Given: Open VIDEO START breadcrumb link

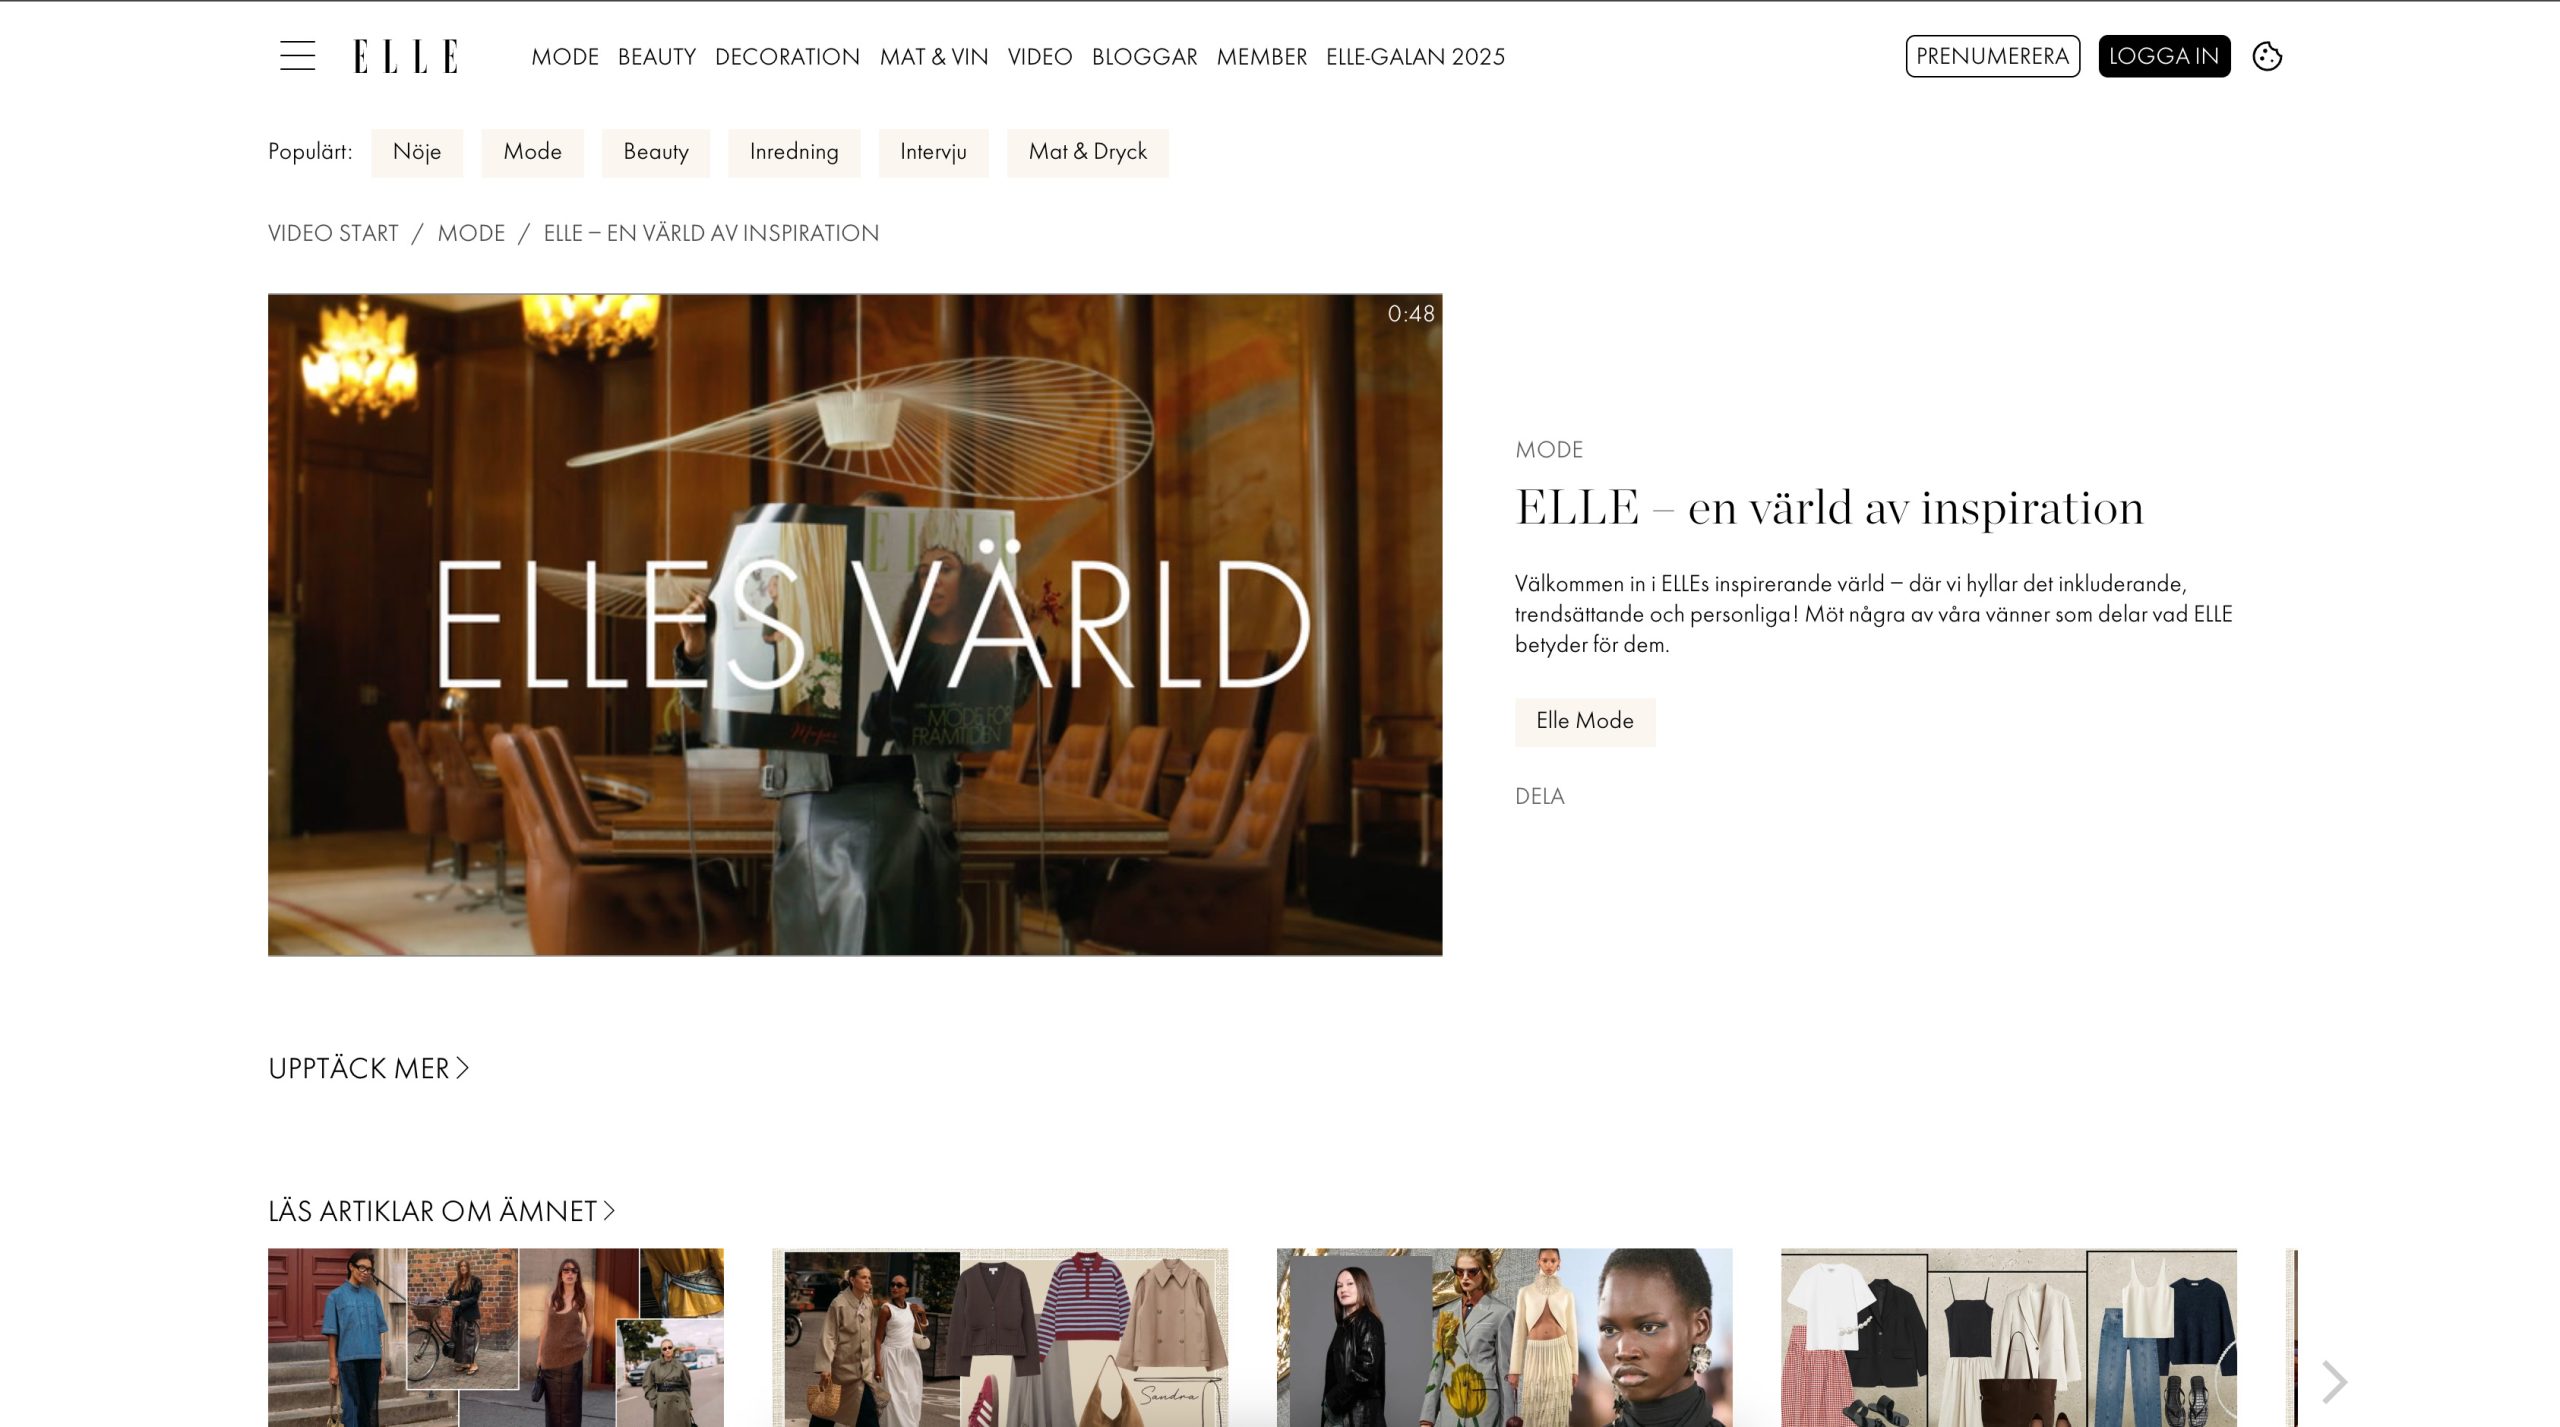Looking at the screenshot, I should tap(333, 233).
